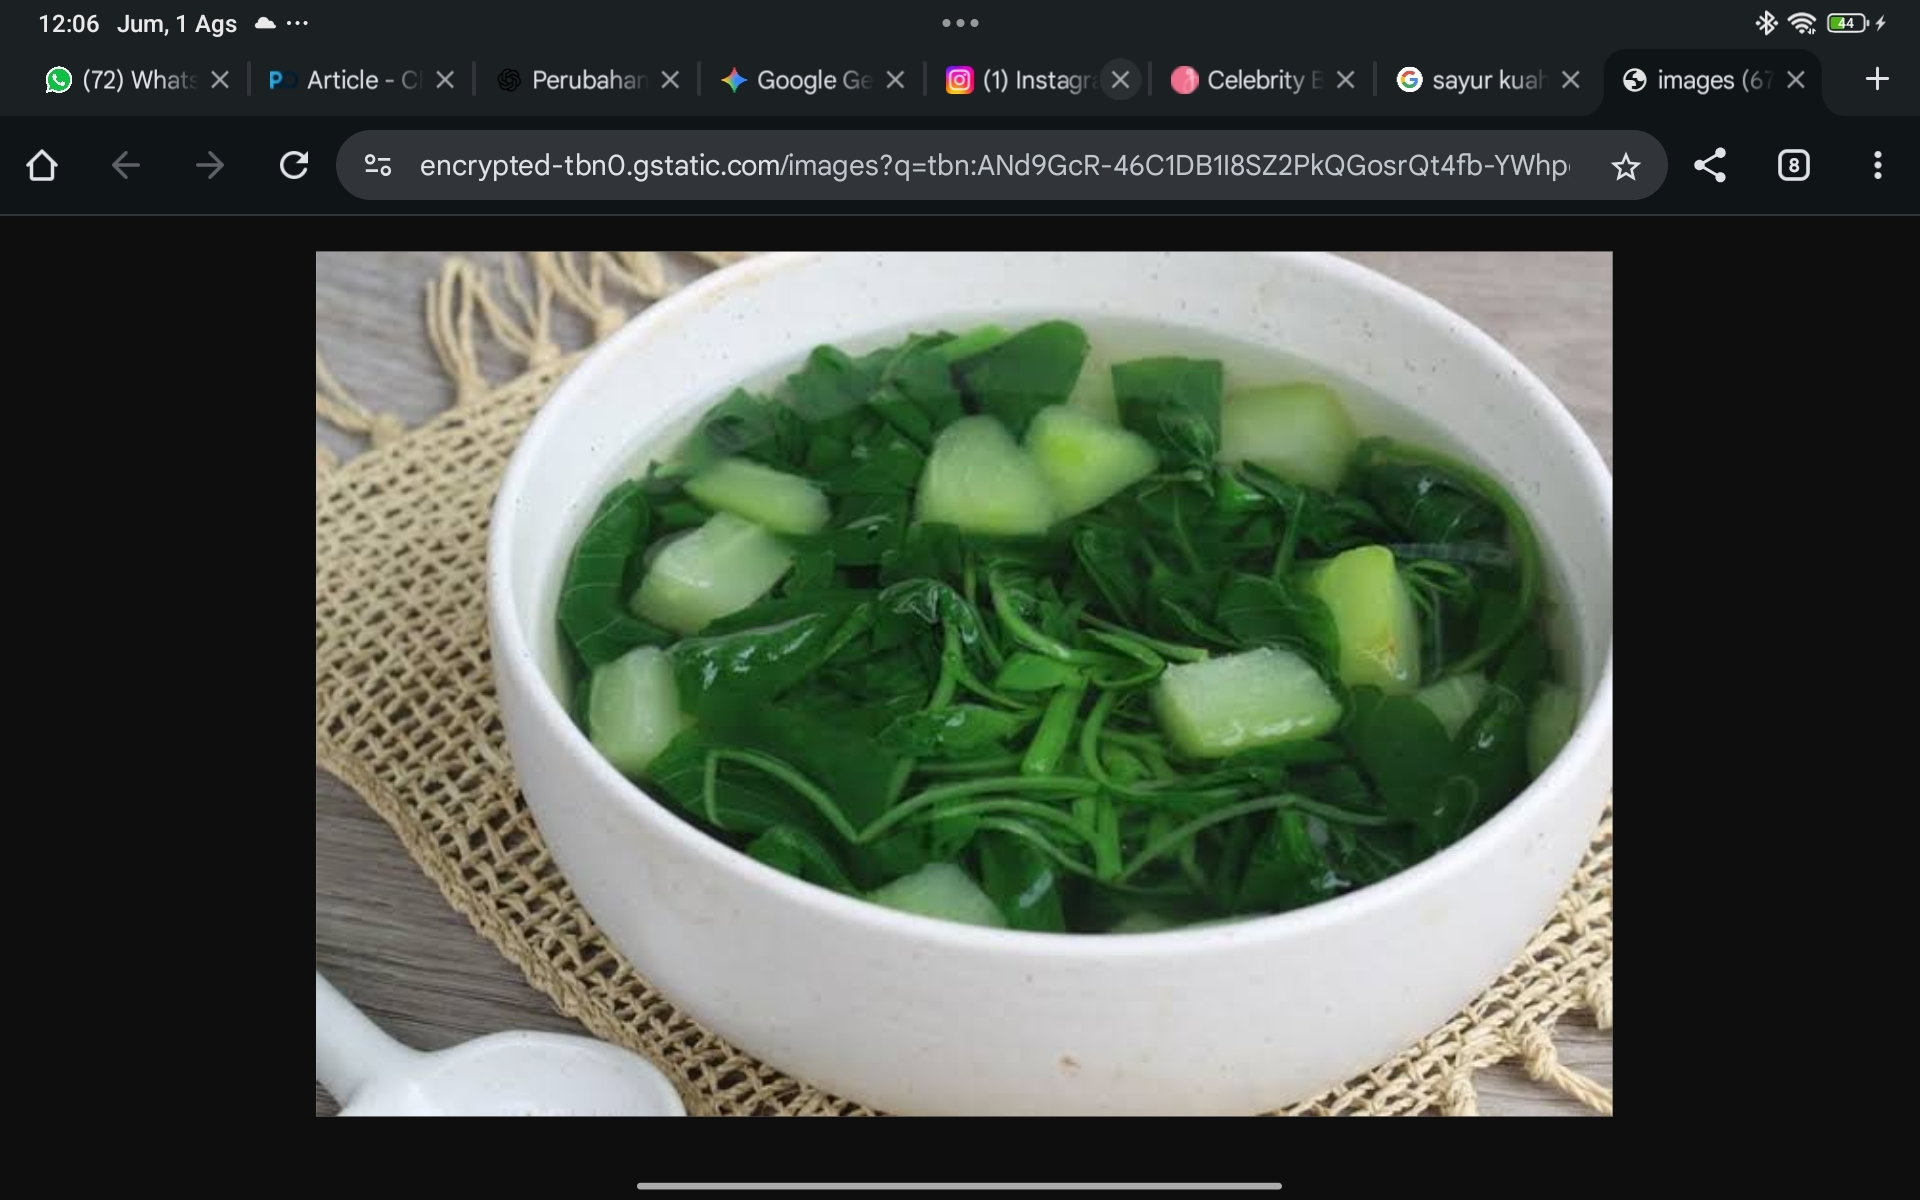Open a new tab with plus button
The image size is (1920, 1200).
(x=1877, y=79)
